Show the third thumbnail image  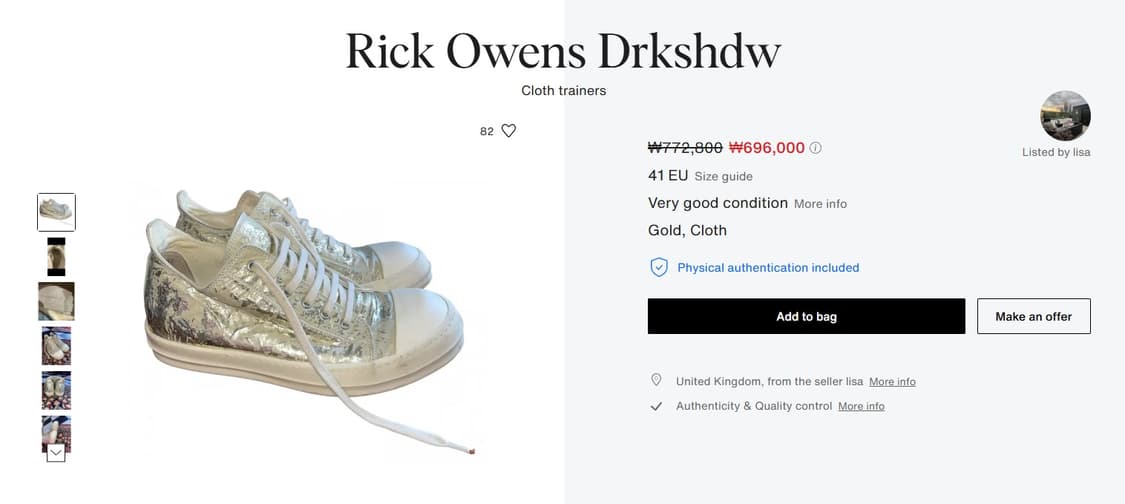(56, 301)
